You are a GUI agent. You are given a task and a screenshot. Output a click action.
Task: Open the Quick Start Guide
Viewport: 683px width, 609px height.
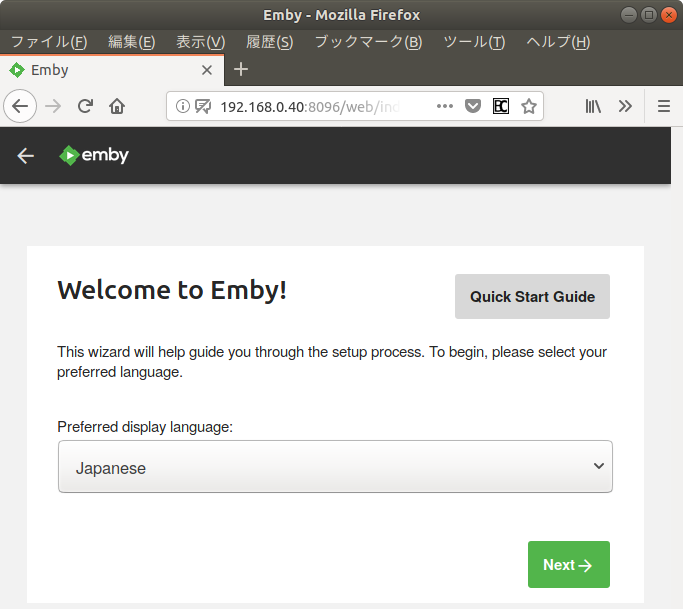(532, 296)
